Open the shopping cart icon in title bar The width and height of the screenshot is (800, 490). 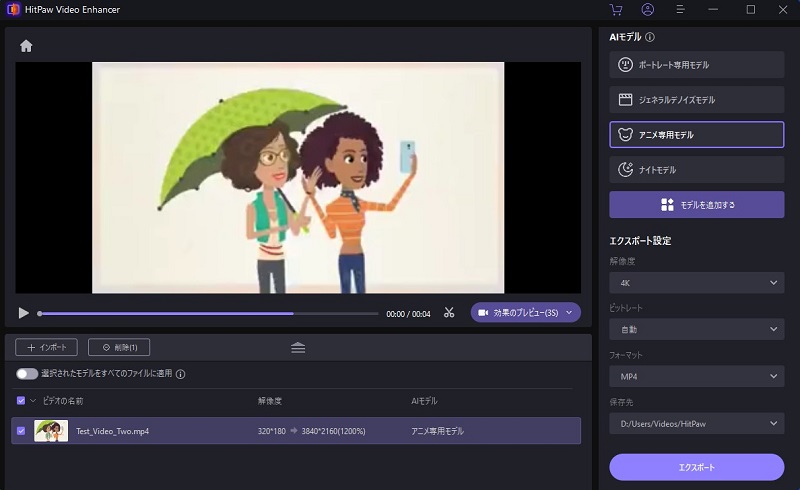click(x=615, y=10)
